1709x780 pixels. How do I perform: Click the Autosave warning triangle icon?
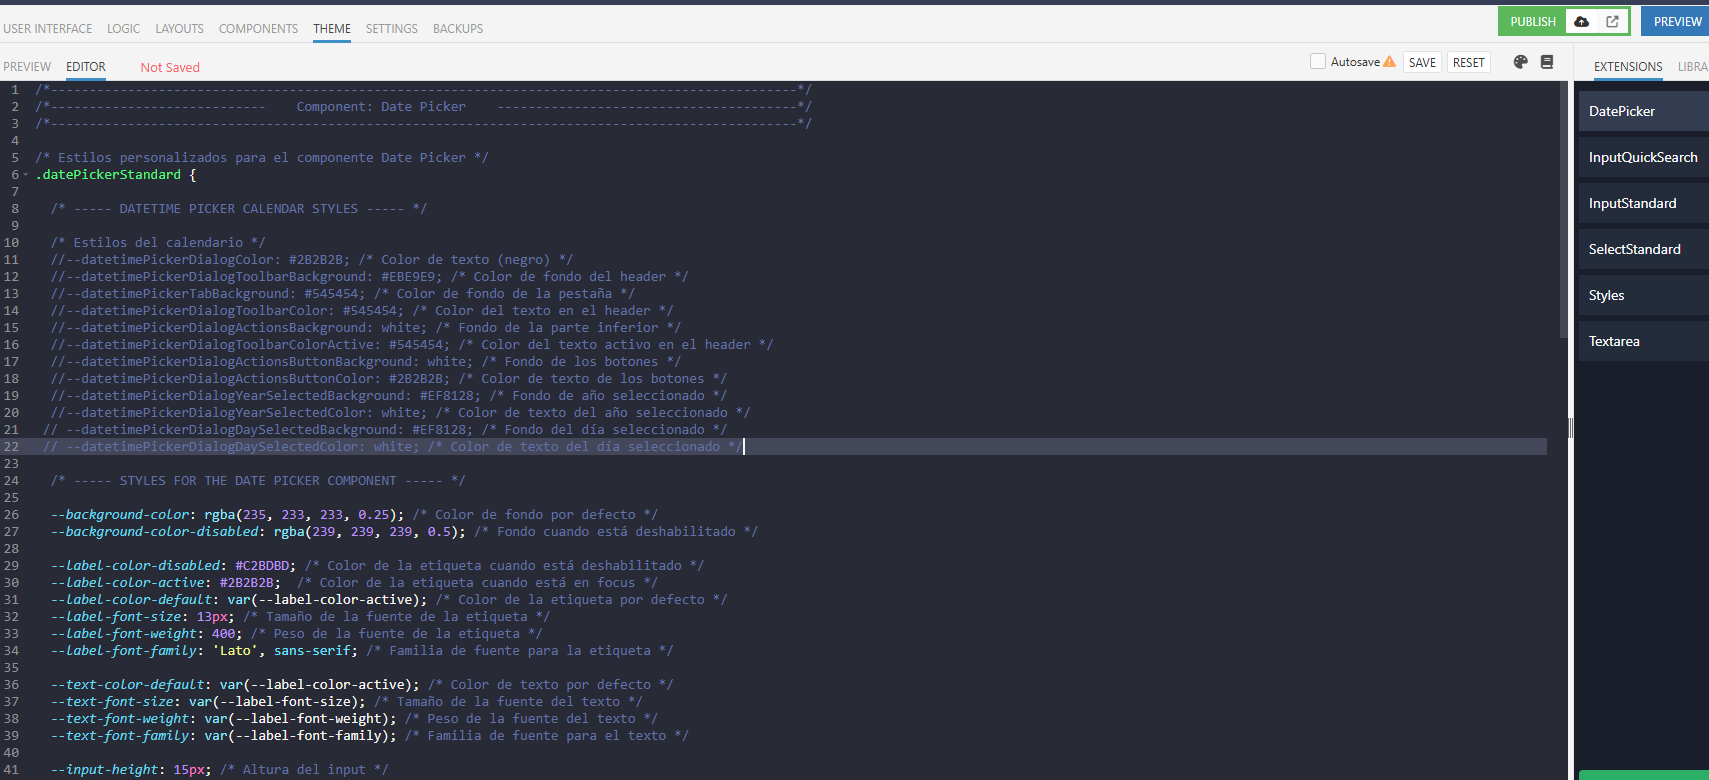coord(1389,62)
